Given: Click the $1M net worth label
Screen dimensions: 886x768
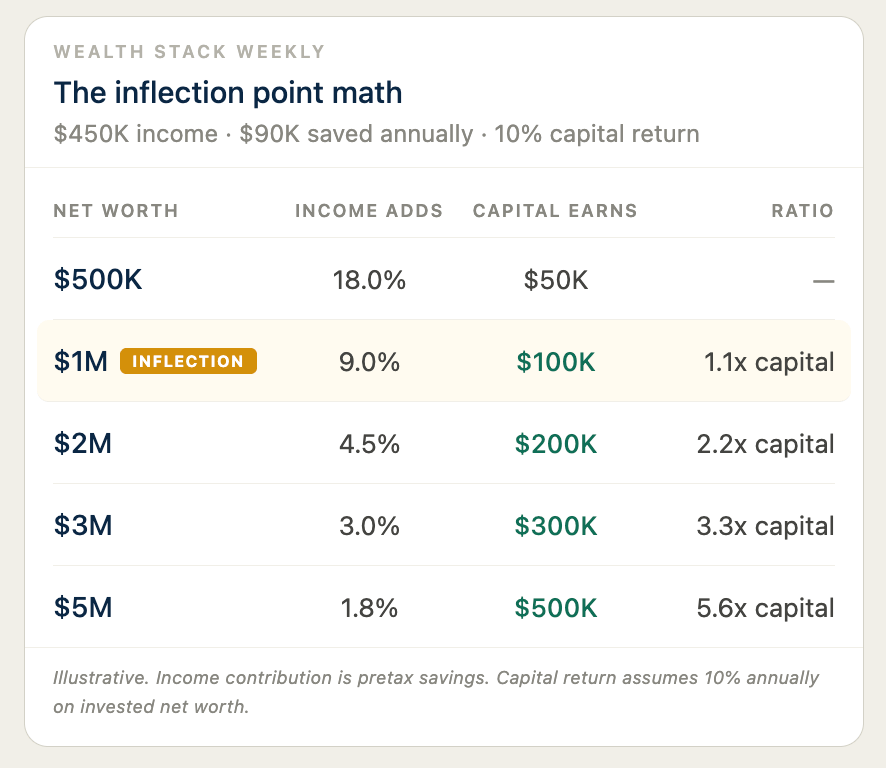Looking at the screenshot, I should coord(81,362).
